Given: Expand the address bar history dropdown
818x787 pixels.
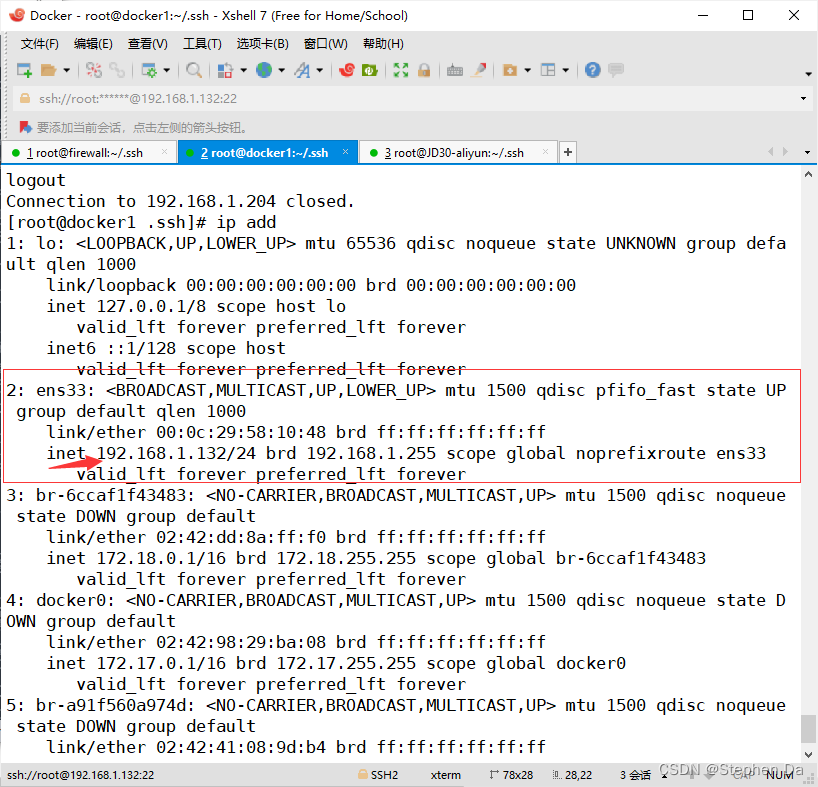Looking at the screenshot, I should tap(803, 99).
